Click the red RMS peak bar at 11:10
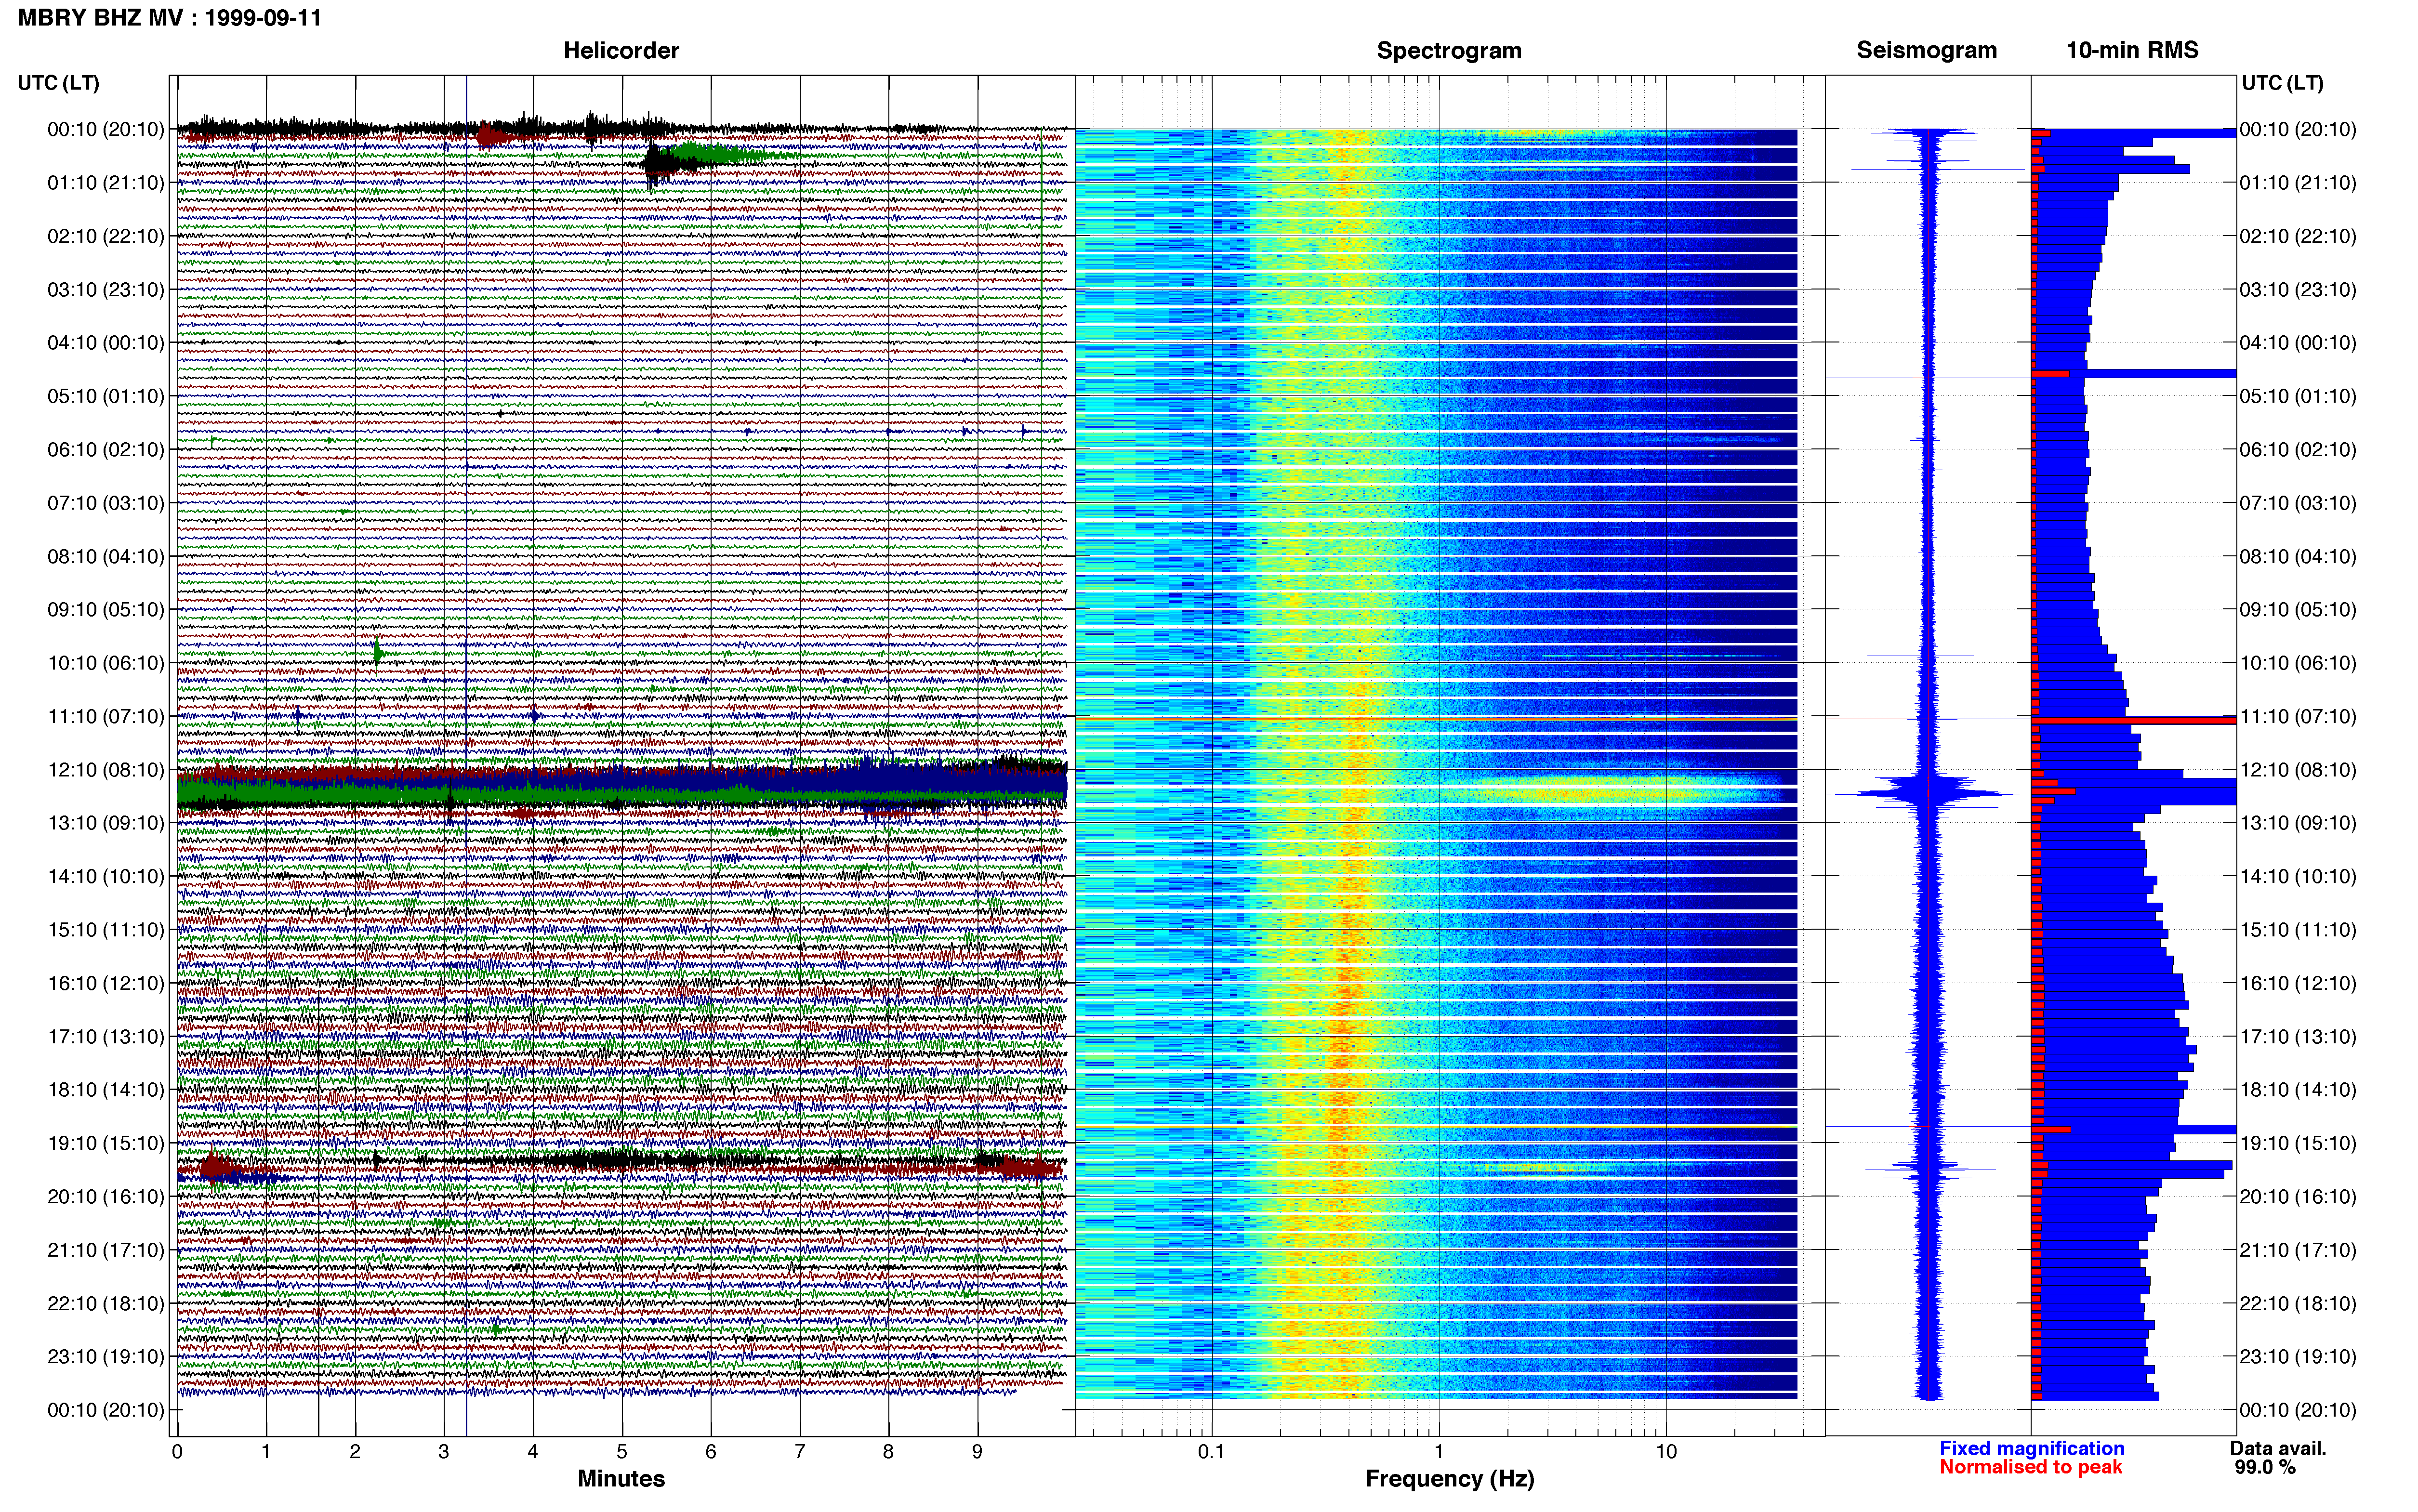This screenshot has width=2418, height=1512. click(x=2134, y=720)
